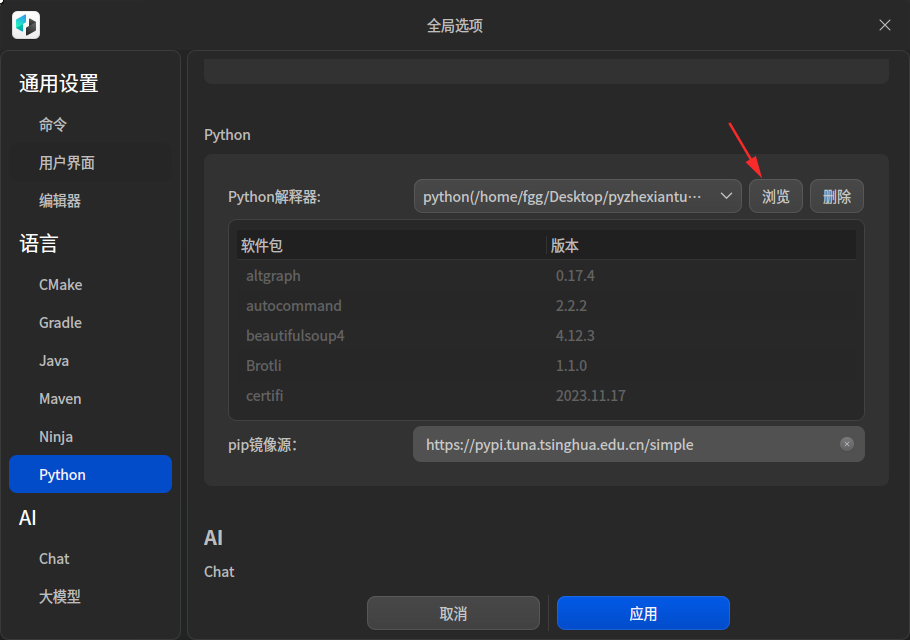This screenshot has width=910, height=640.
Task: Clear the pip mirror source field
Action: [847, 444]
